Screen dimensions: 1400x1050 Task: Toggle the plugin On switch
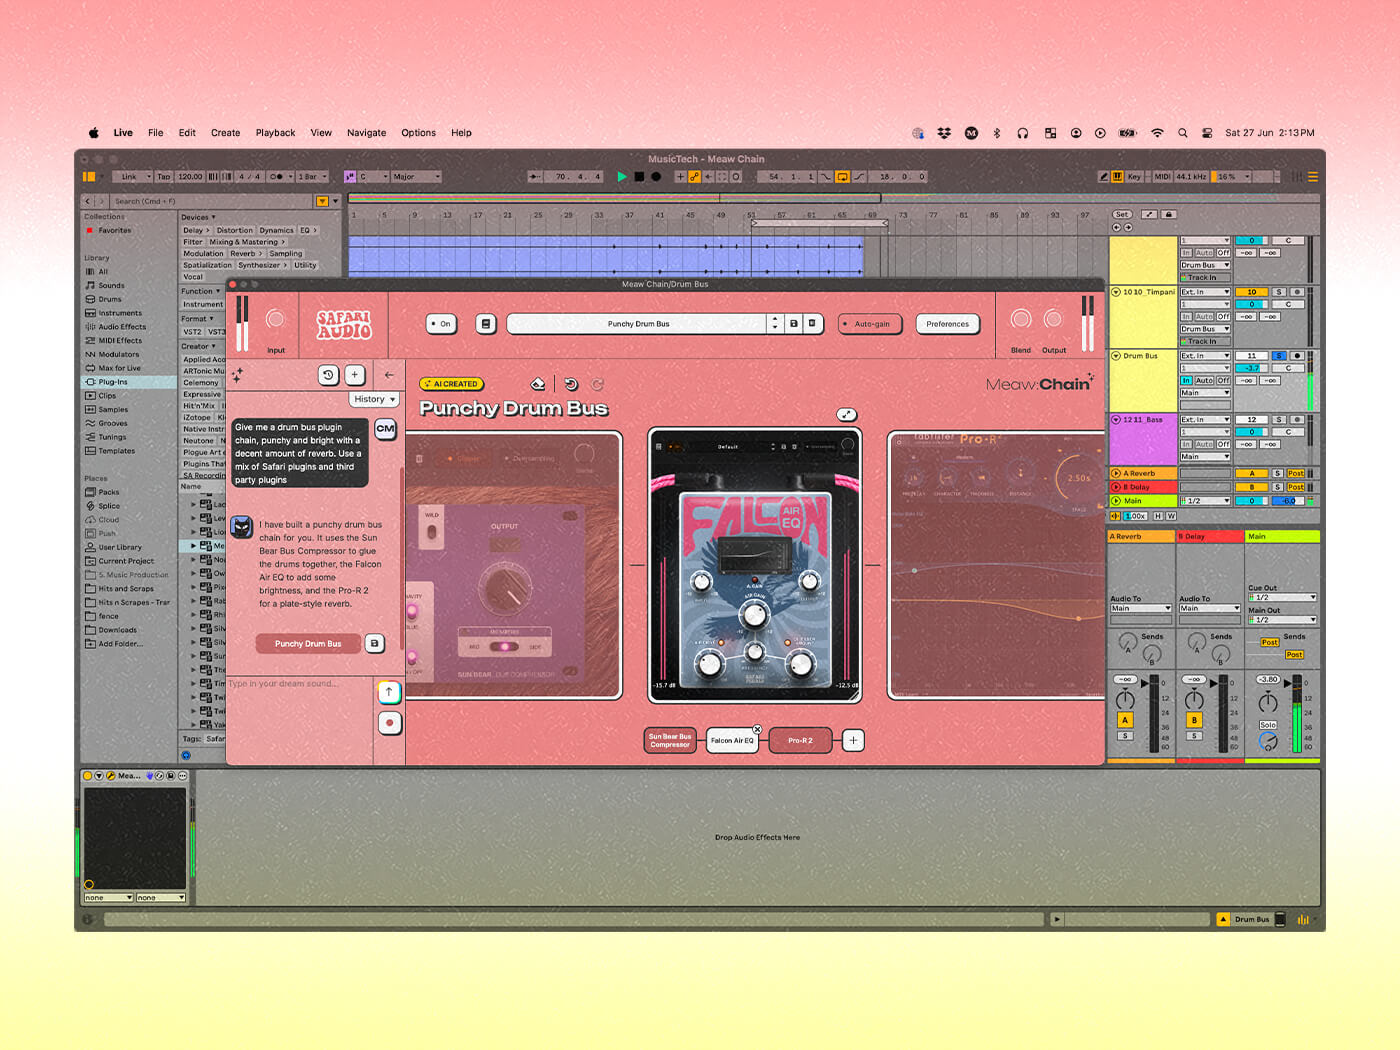440,324
